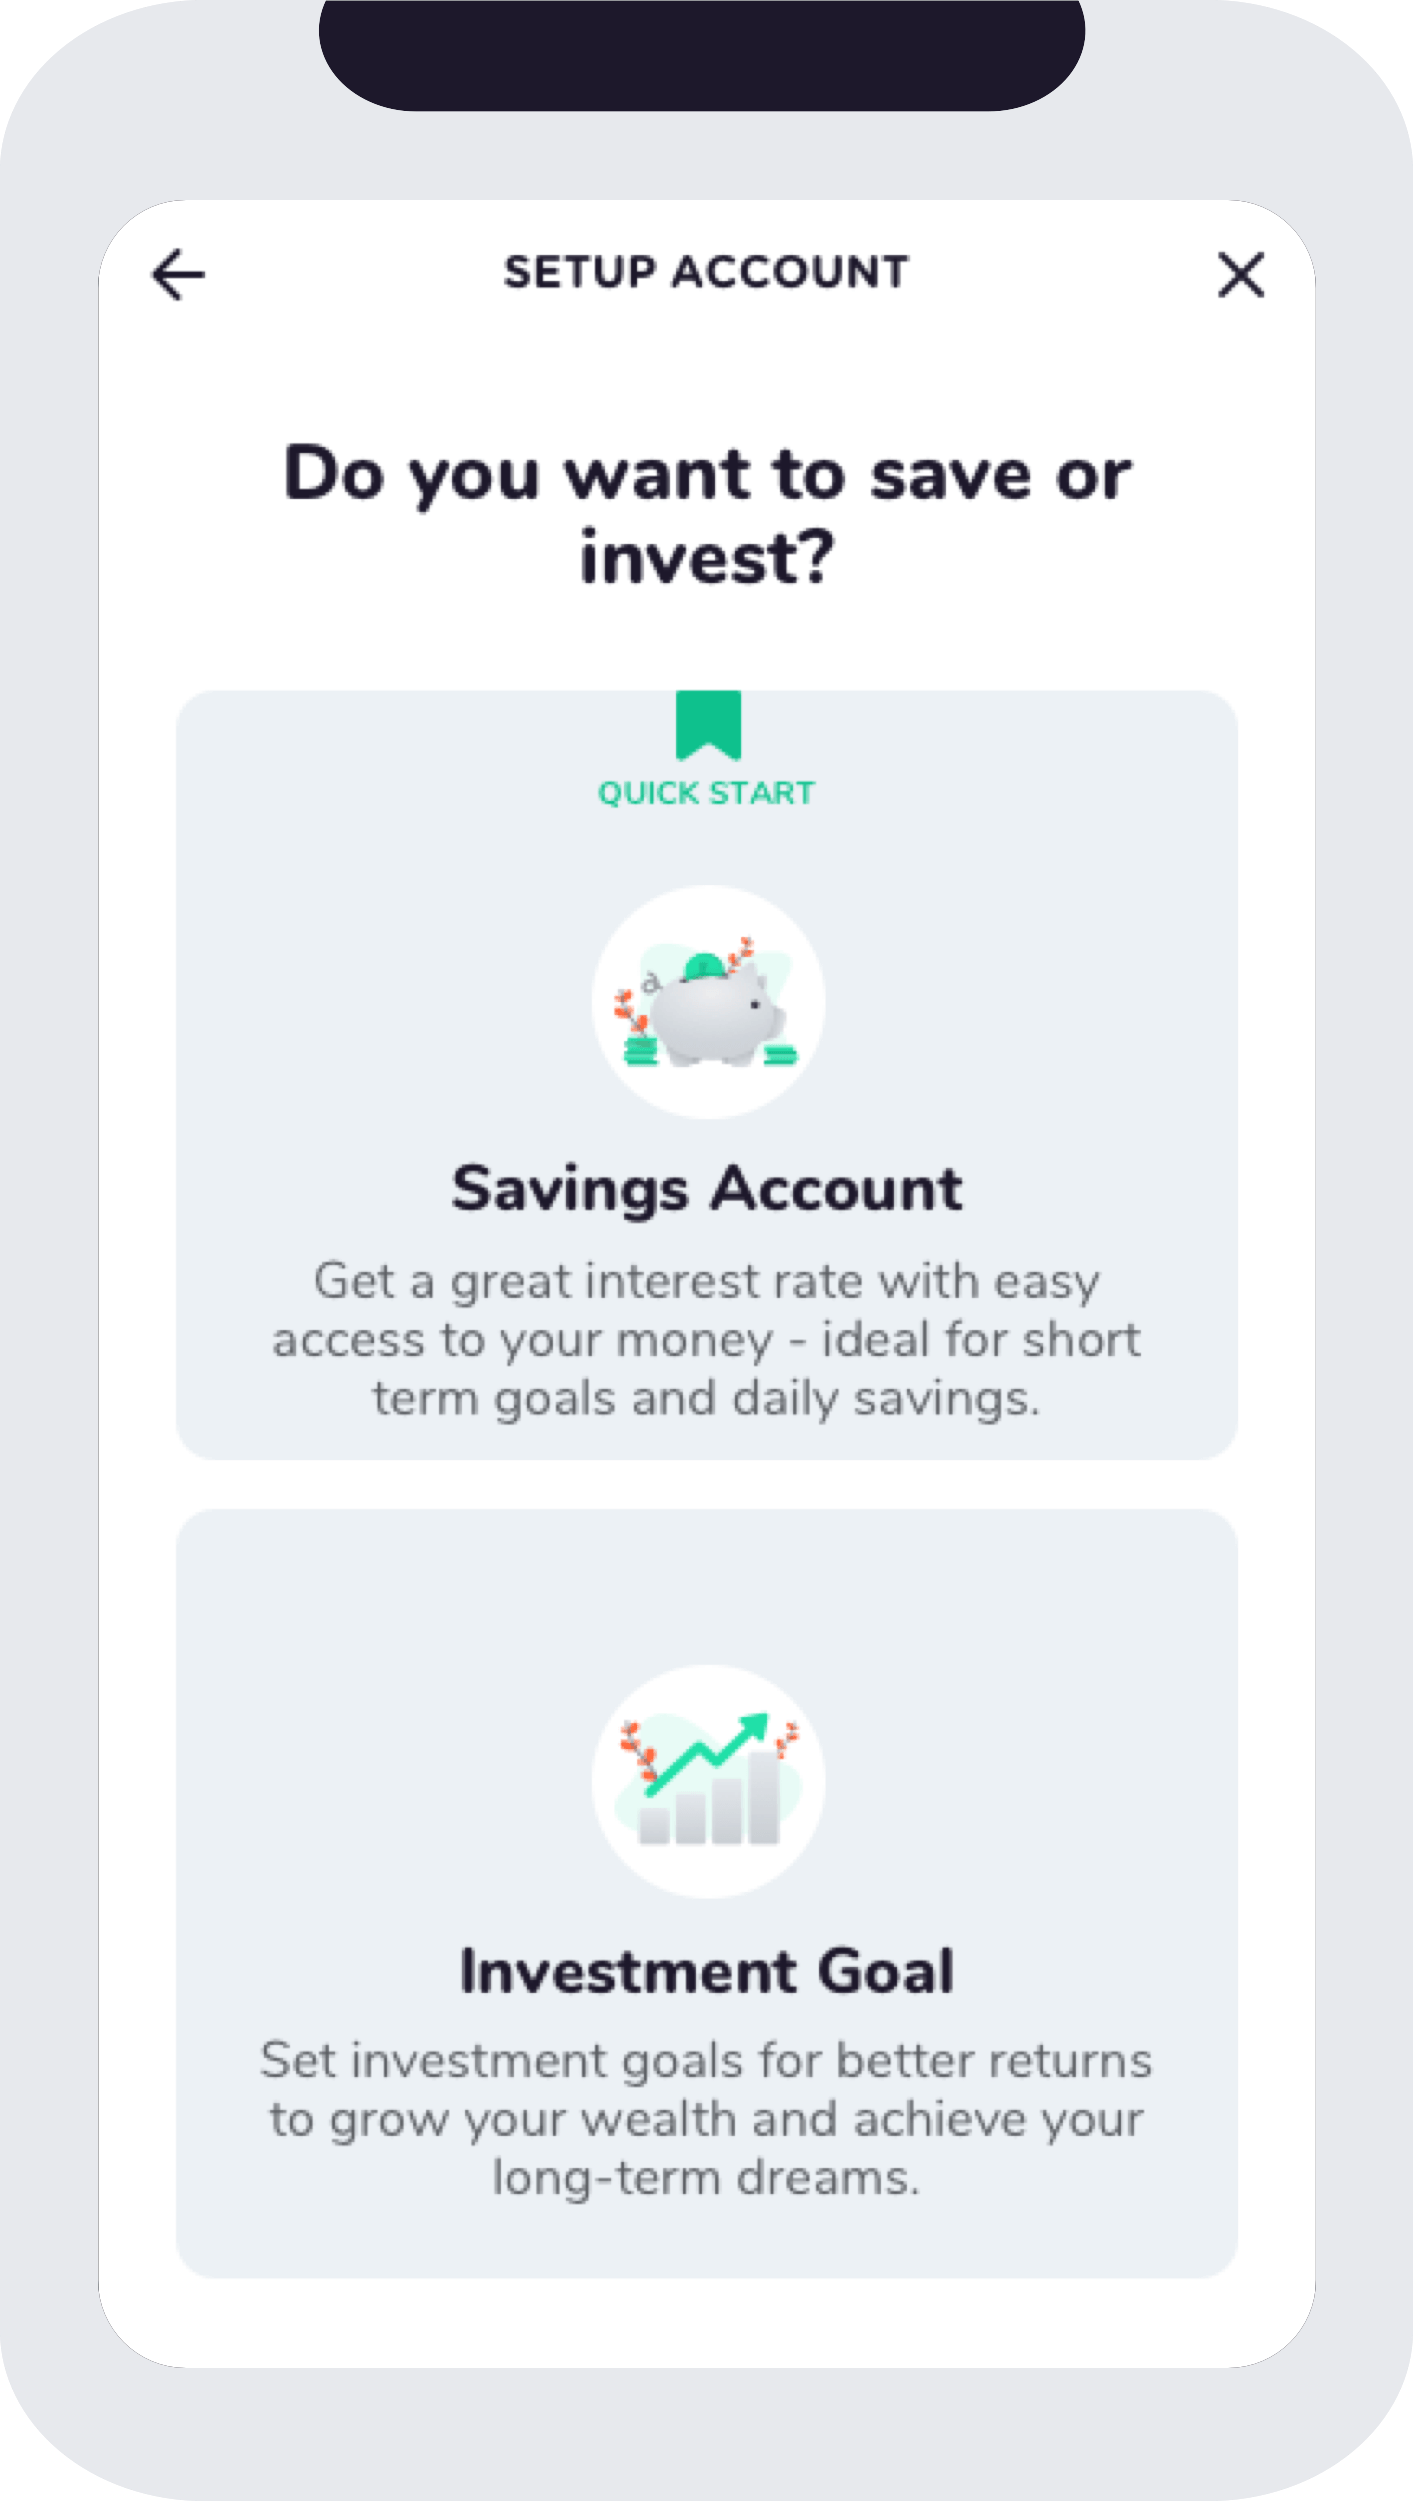Click "long-term dreams." in the investment description

click(x=706, y=2178)
